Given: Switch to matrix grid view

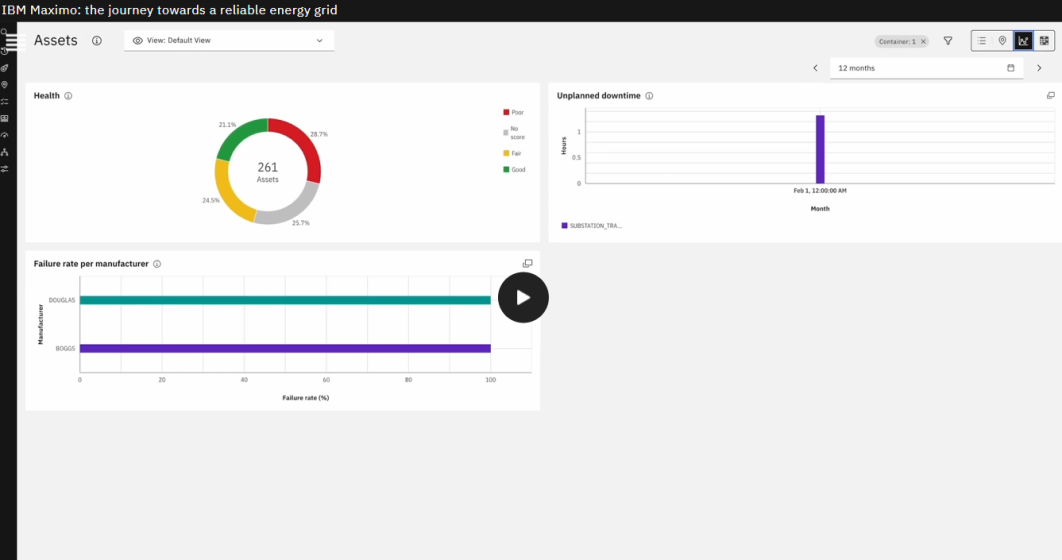Looking at the screenshot, I should (1044, 41).
